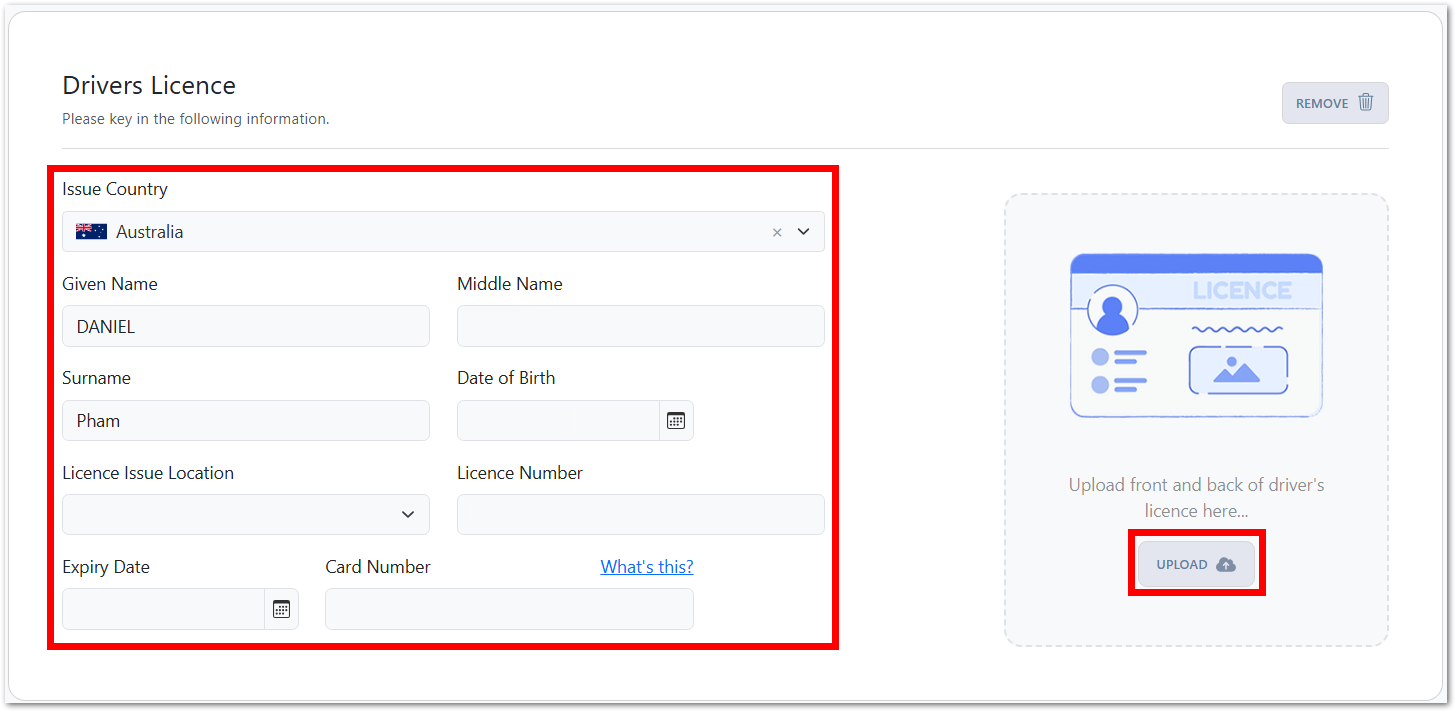Screen dimensions: 1456x712
Task: Click the licence card illustration thumbnail
Action: 1196,336
